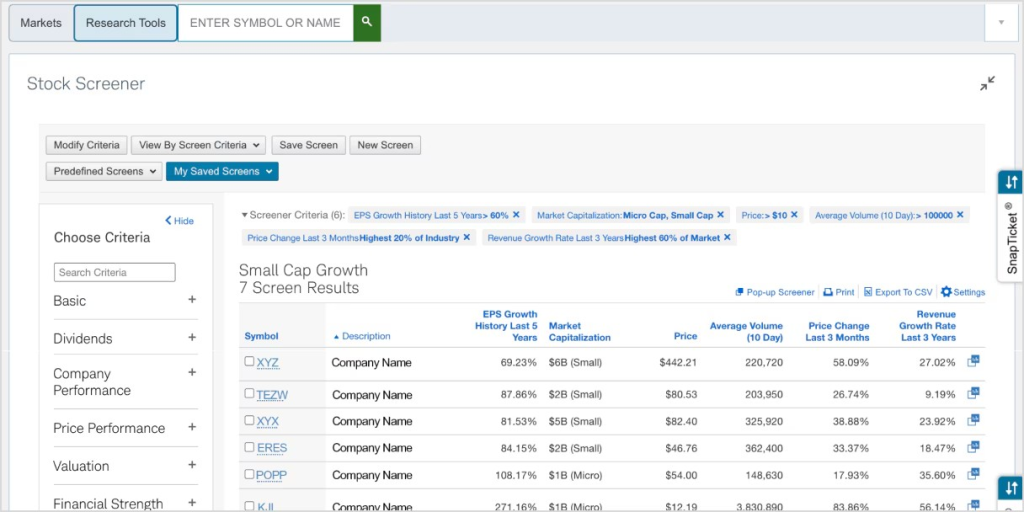Switch to the Research Tools tab
The height and width of the screenshot is (512, 1024).
[x=125, y=23]
